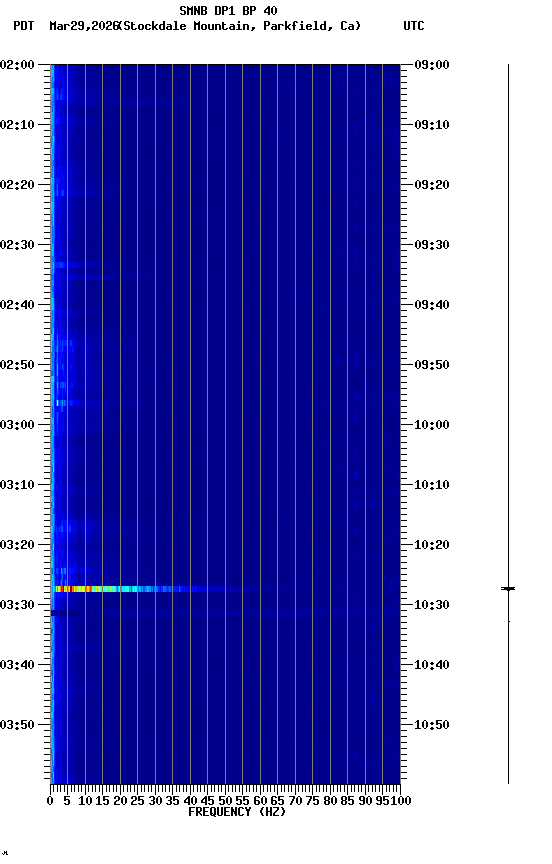The image size is (552, 864).
Task: Click the "09:00" UTC time label
Action: [432, 65]
